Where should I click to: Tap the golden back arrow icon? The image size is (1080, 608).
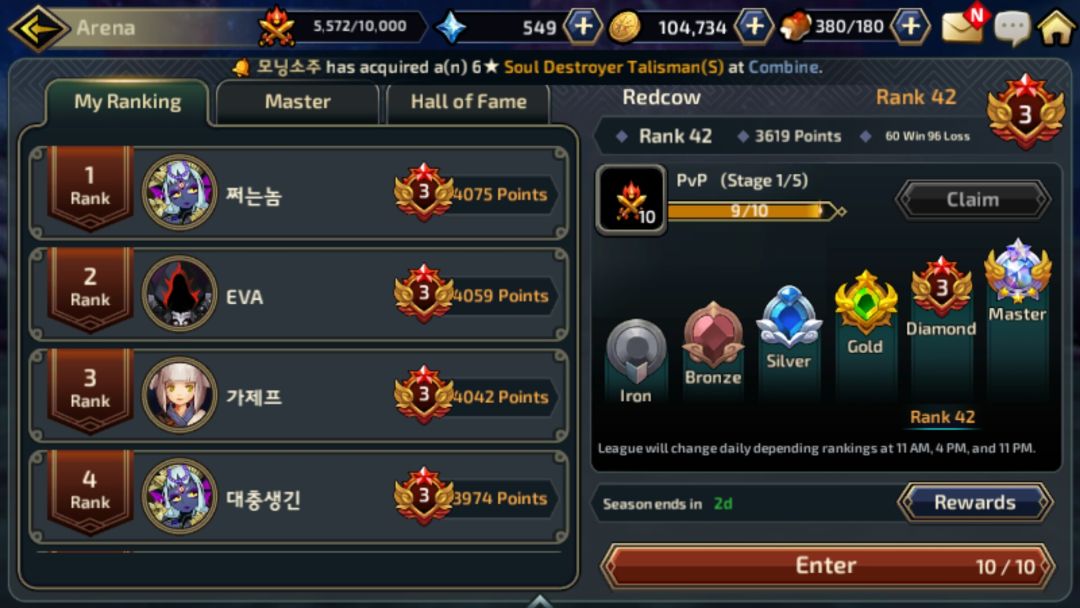tap(38, 28)
